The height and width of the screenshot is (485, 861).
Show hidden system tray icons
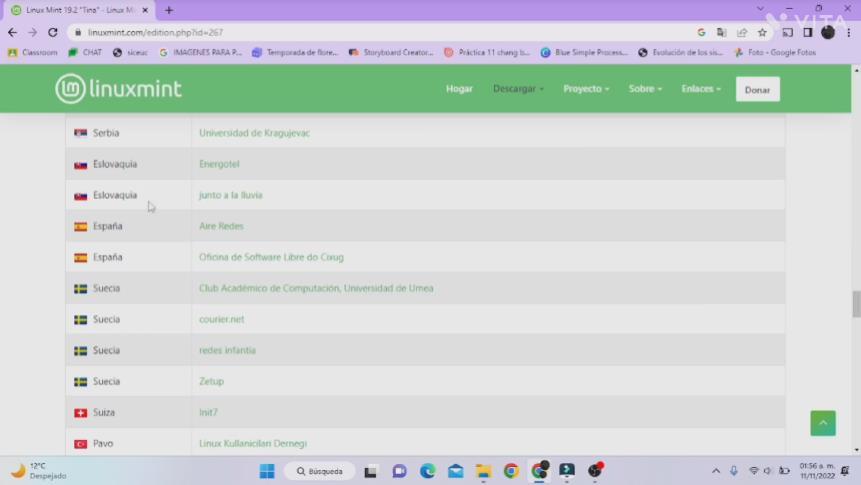(715, 471)
